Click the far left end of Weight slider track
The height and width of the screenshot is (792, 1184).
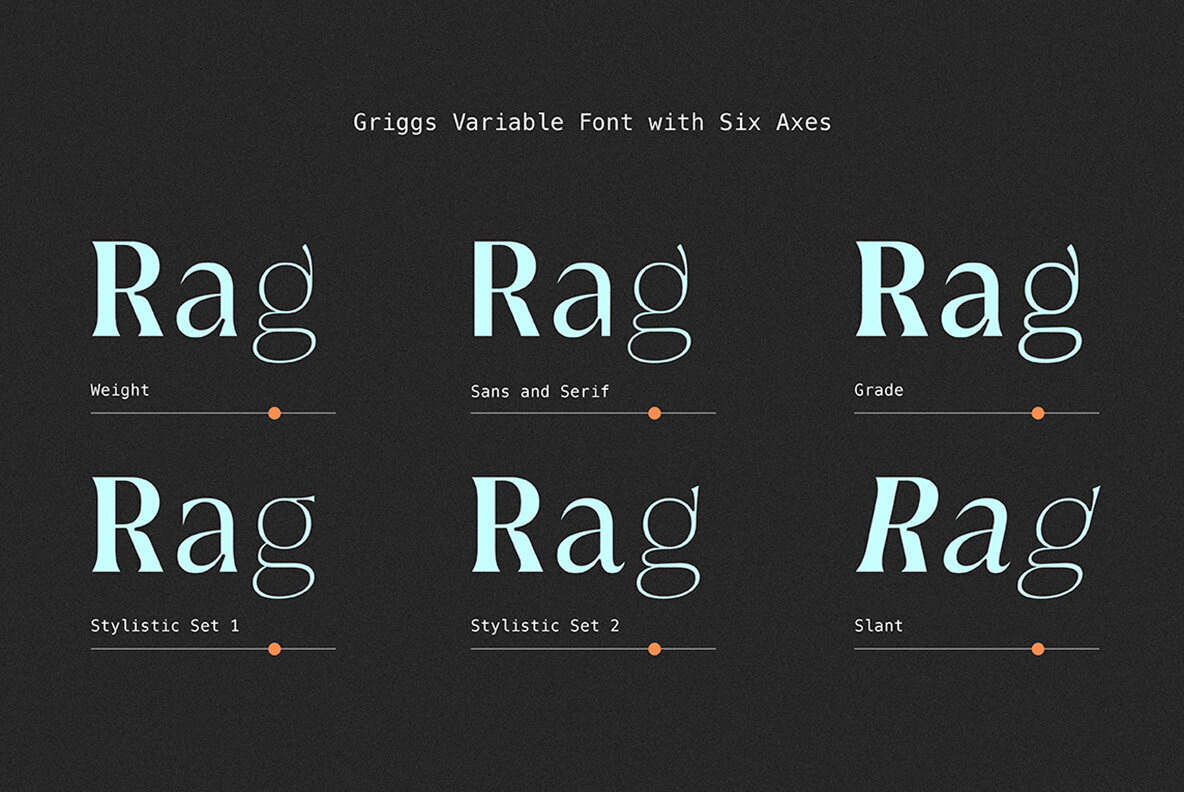93,413
